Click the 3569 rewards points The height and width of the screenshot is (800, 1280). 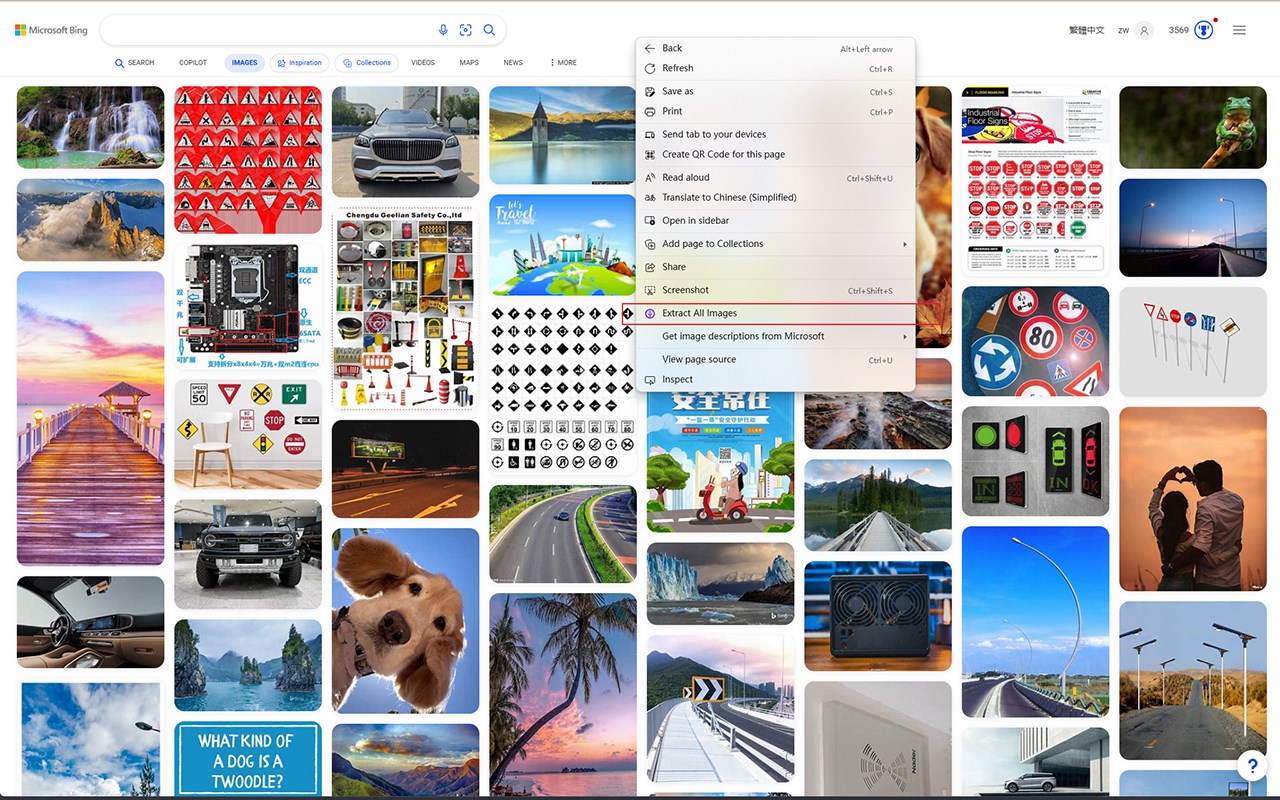tap(1179, 30)
